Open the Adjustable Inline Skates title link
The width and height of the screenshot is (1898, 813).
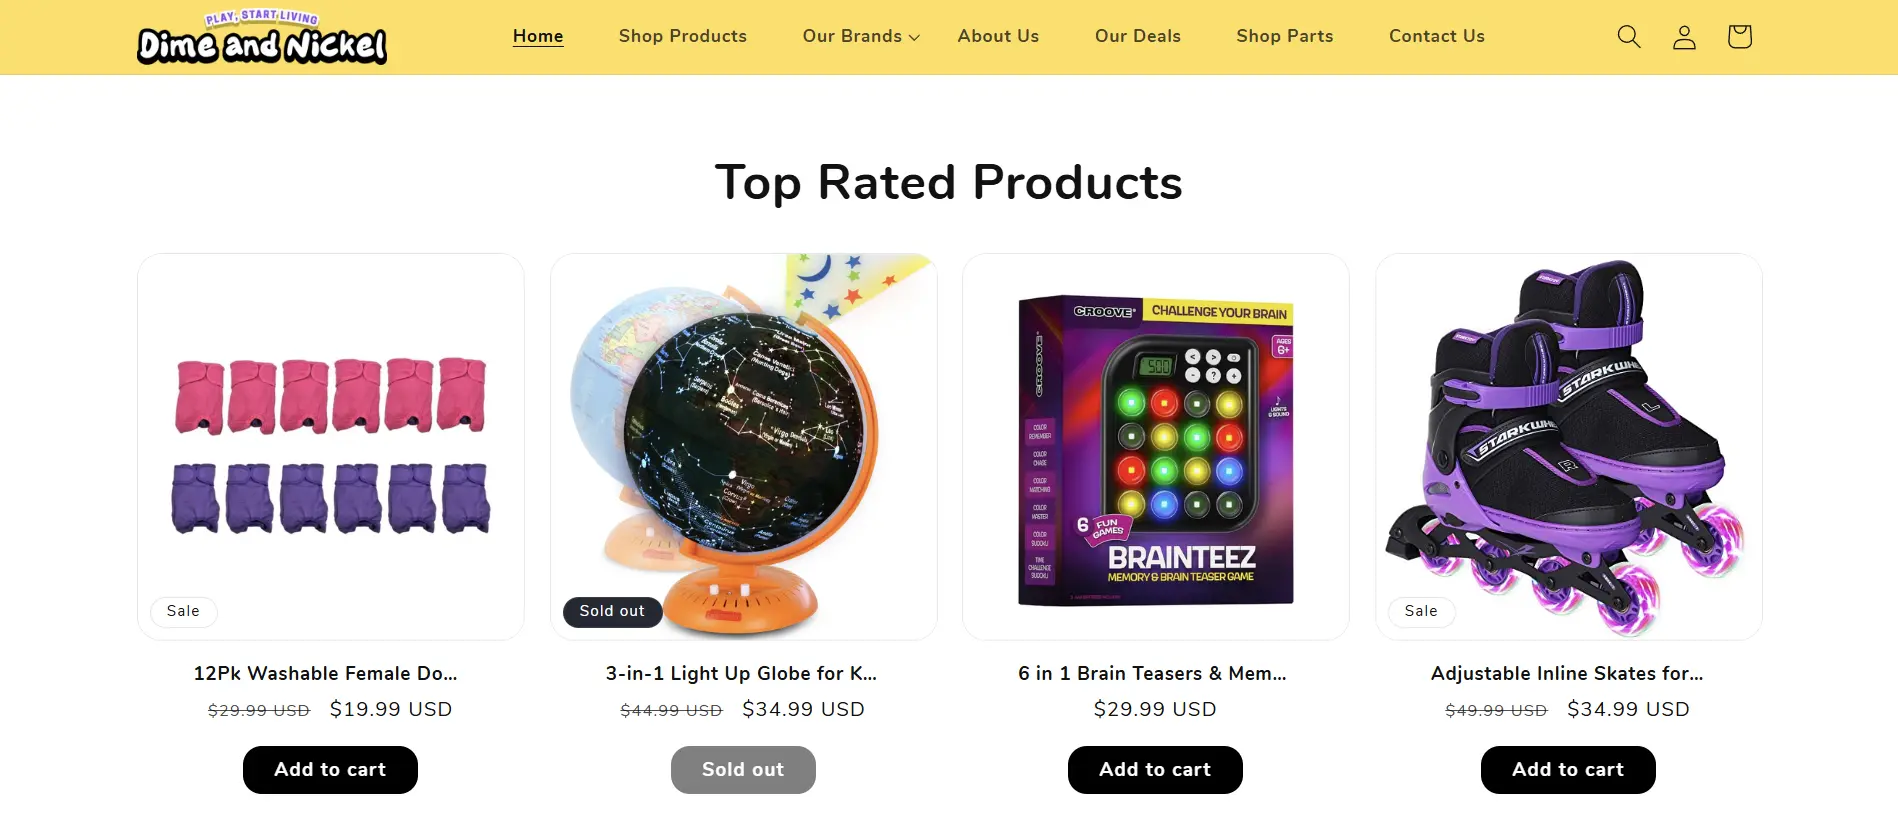point(1567,673)
